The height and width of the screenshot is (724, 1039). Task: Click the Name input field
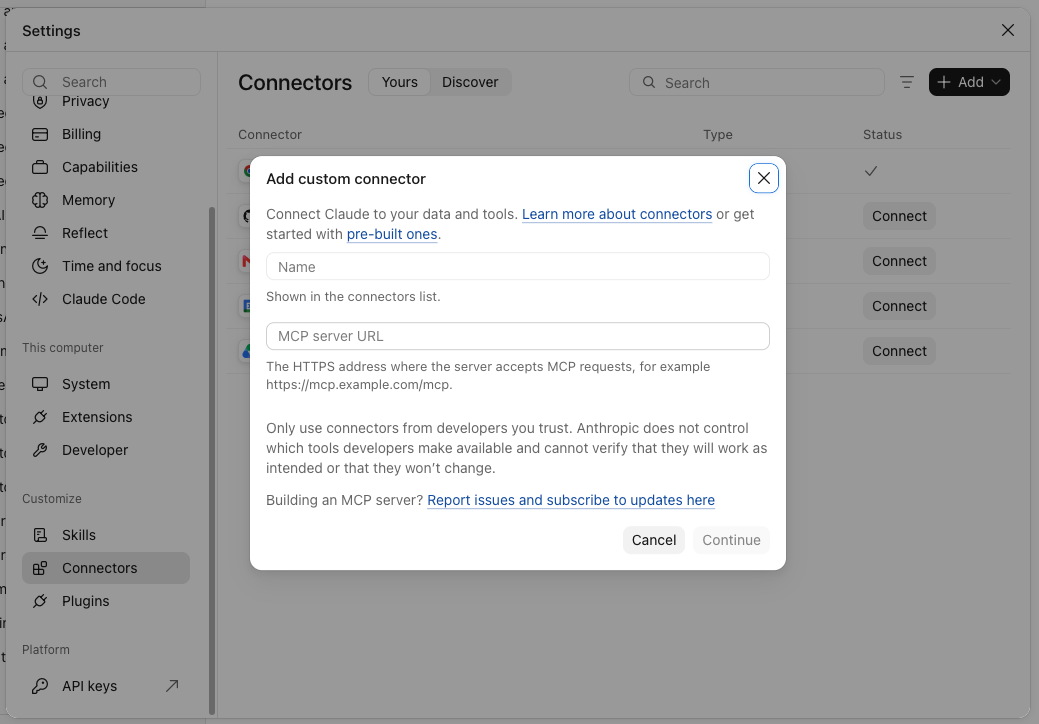(518, 266)
